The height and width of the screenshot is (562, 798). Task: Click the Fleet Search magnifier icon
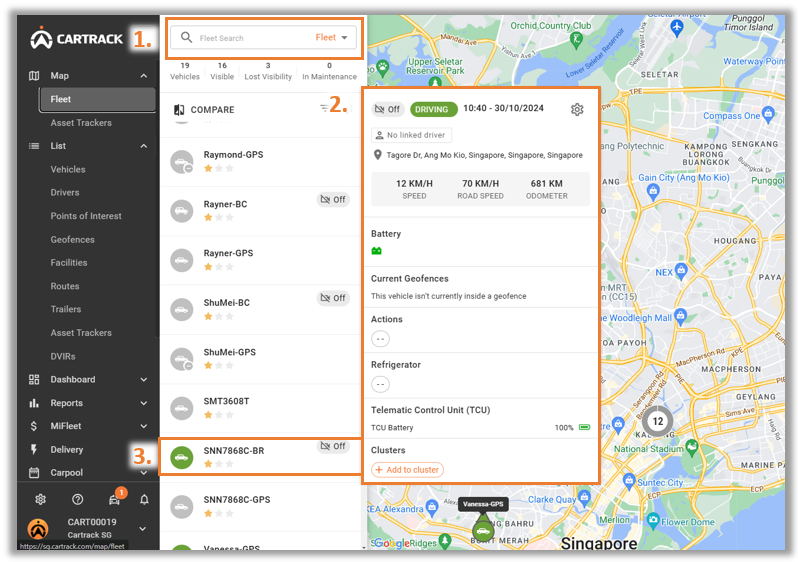coord(186,37)
